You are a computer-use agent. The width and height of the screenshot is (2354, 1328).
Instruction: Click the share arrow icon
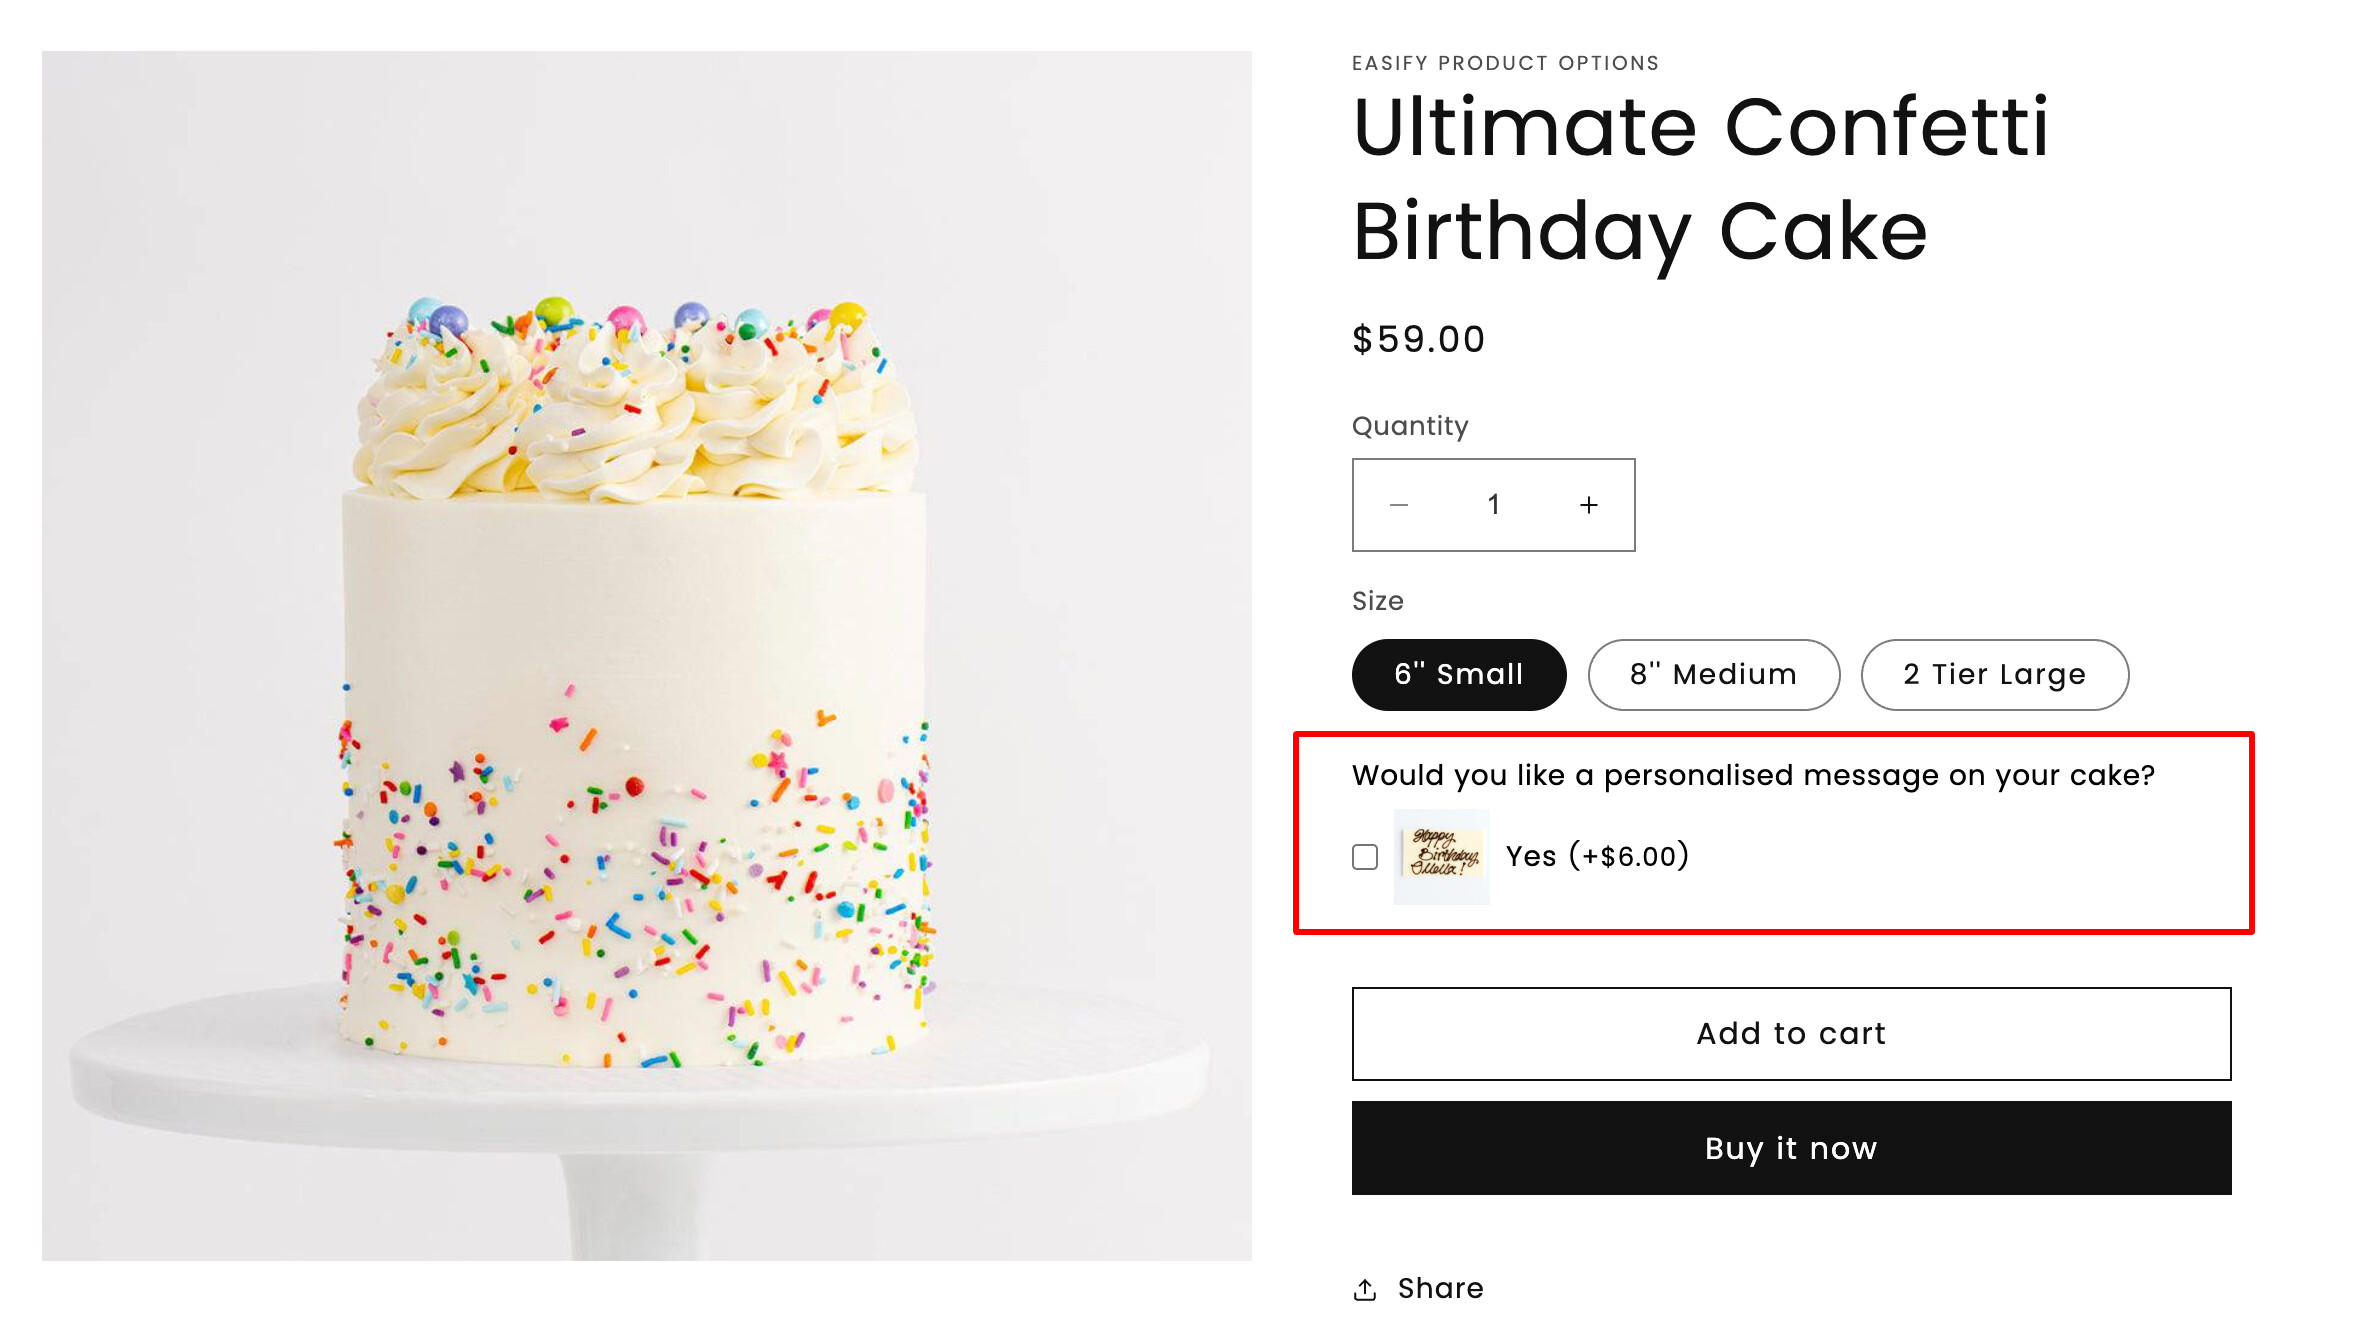click(x=1364, y=1289)
